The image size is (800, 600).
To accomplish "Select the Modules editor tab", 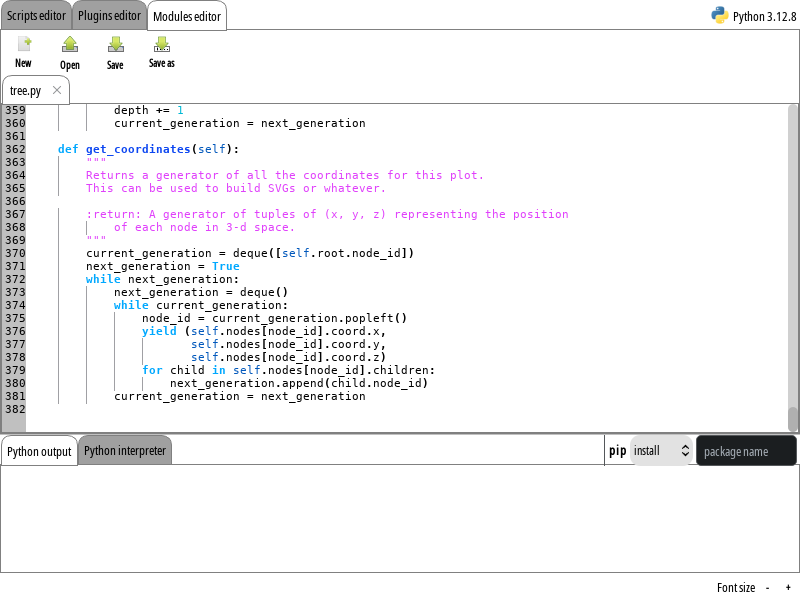I will 187,15.
